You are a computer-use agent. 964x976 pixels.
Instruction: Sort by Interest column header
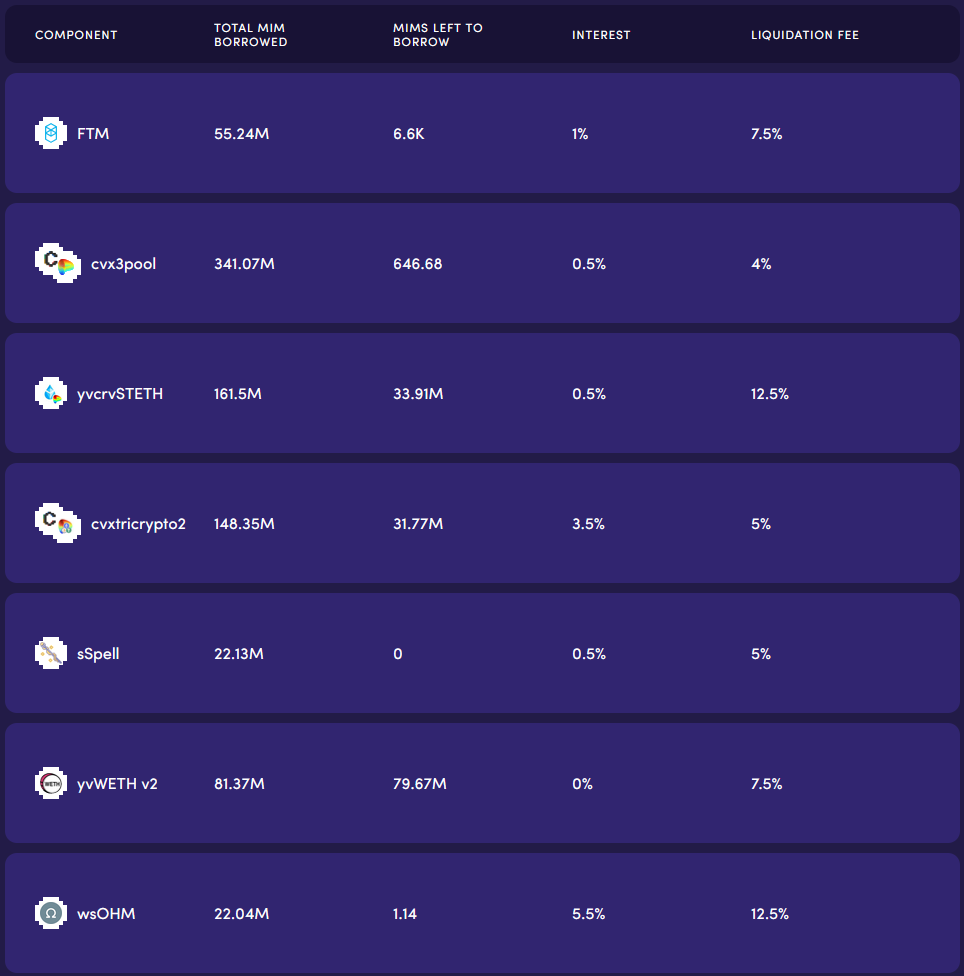tap(601, 35)
